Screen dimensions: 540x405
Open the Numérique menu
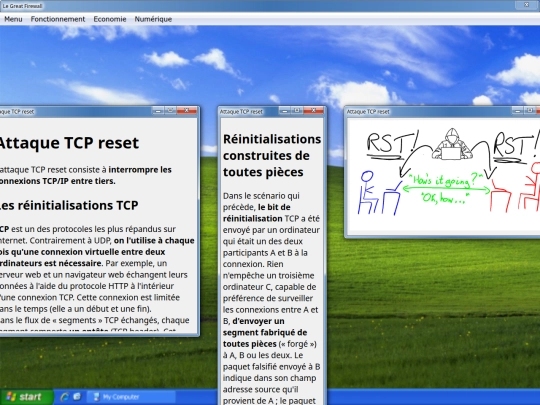pos(153,19)
